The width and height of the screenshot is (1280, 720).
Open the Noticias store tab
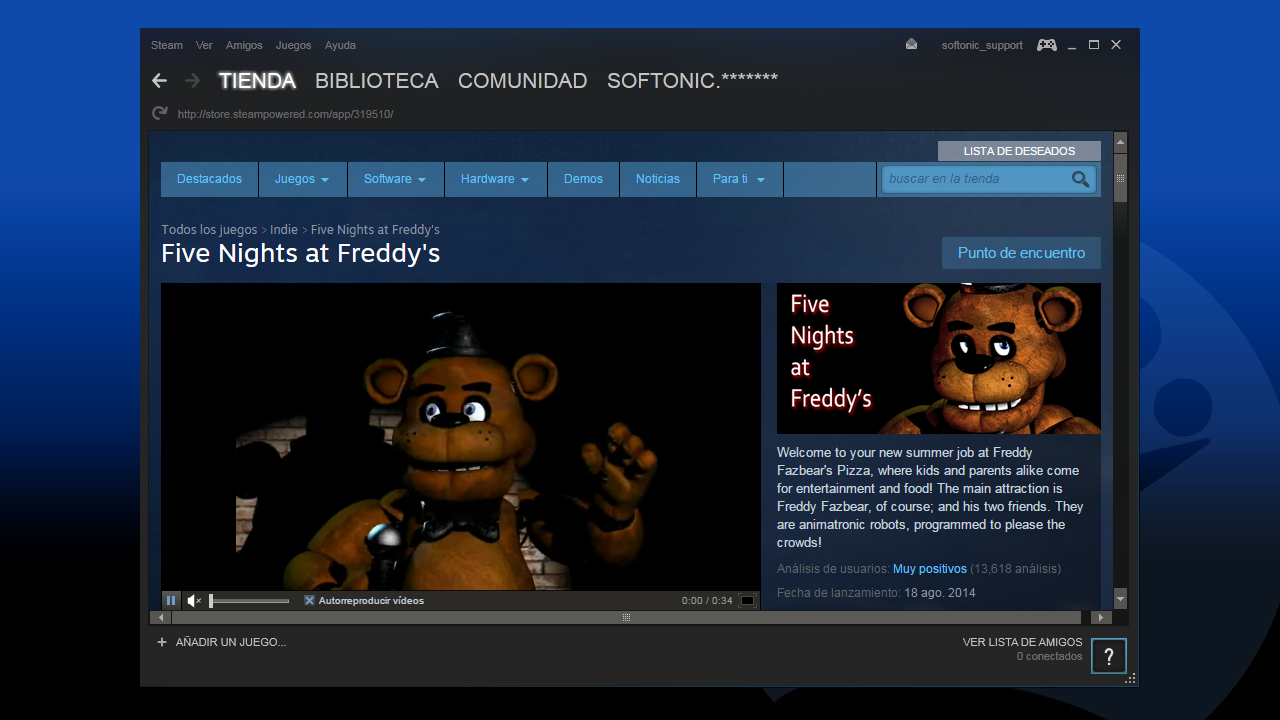[657, 179]
